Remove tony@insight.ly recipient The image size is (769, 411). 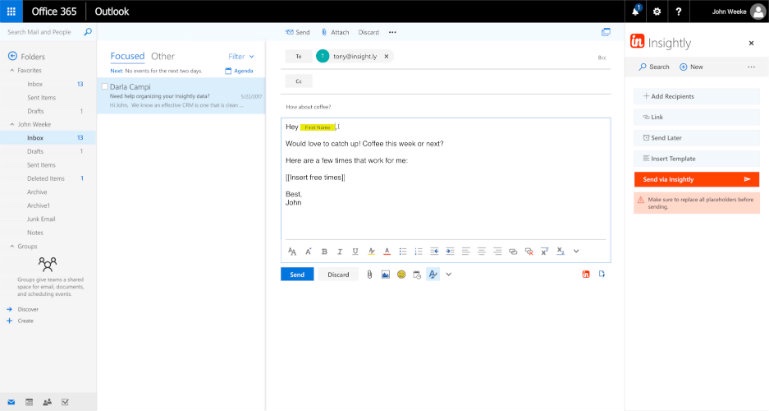pyautogui.click(x=386, y=56)
